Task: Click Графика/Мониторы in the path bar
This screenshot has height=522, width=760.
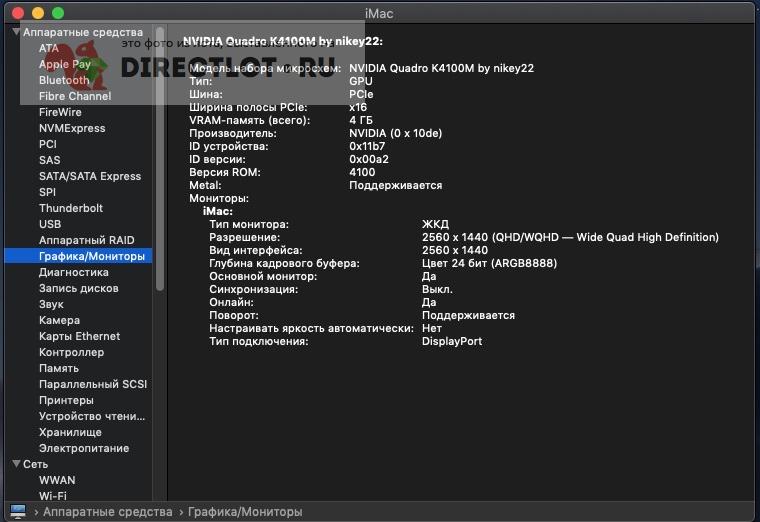Action: [x=245, y=511]
